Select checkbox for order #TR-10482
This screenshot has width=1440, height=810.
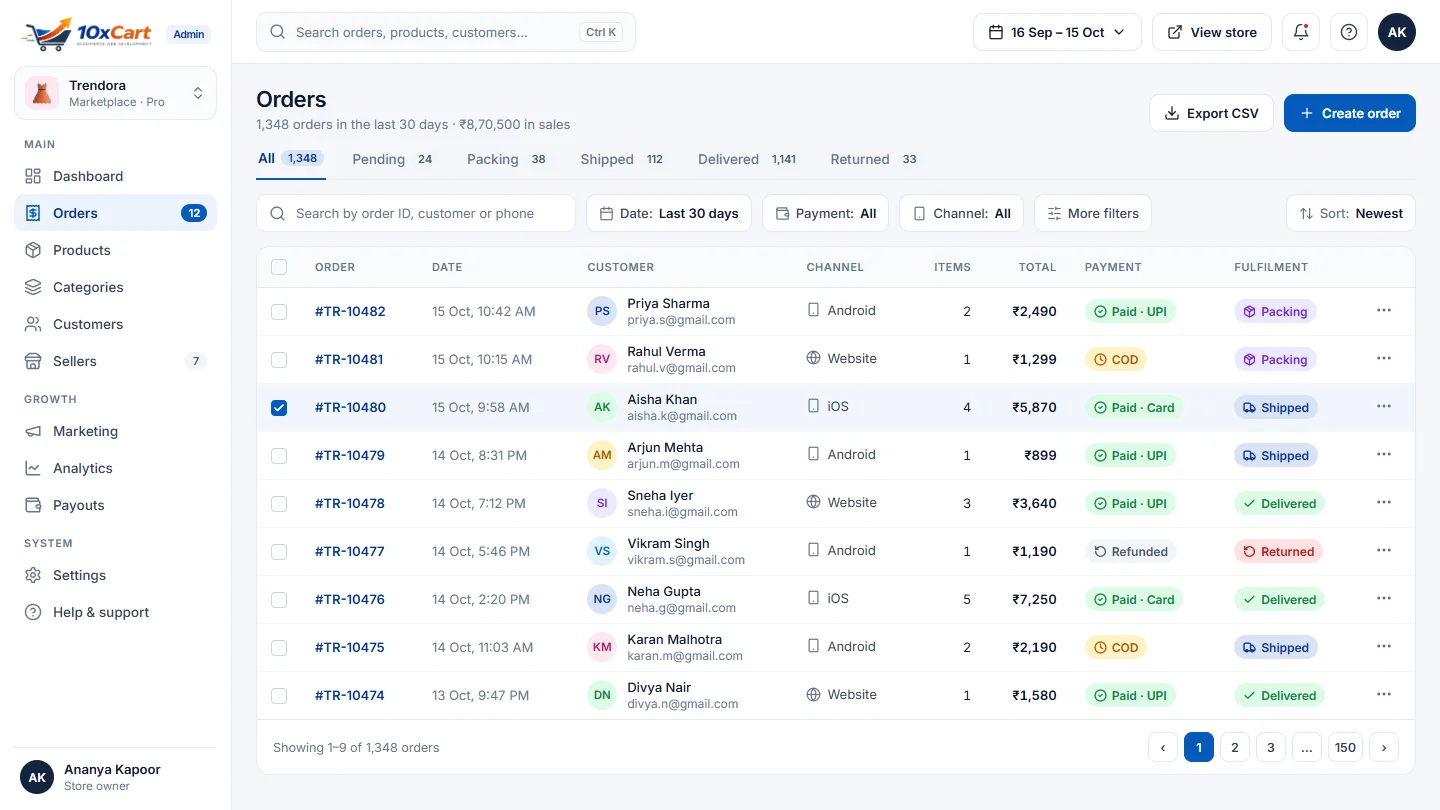pos(279,311)
